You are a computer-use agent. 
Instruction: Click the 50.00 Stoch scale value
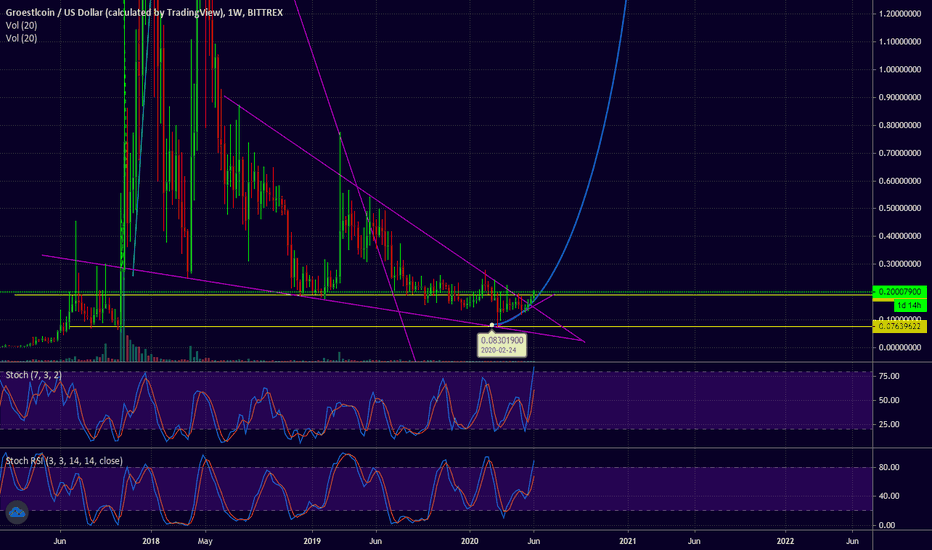[x=889, y=400]
